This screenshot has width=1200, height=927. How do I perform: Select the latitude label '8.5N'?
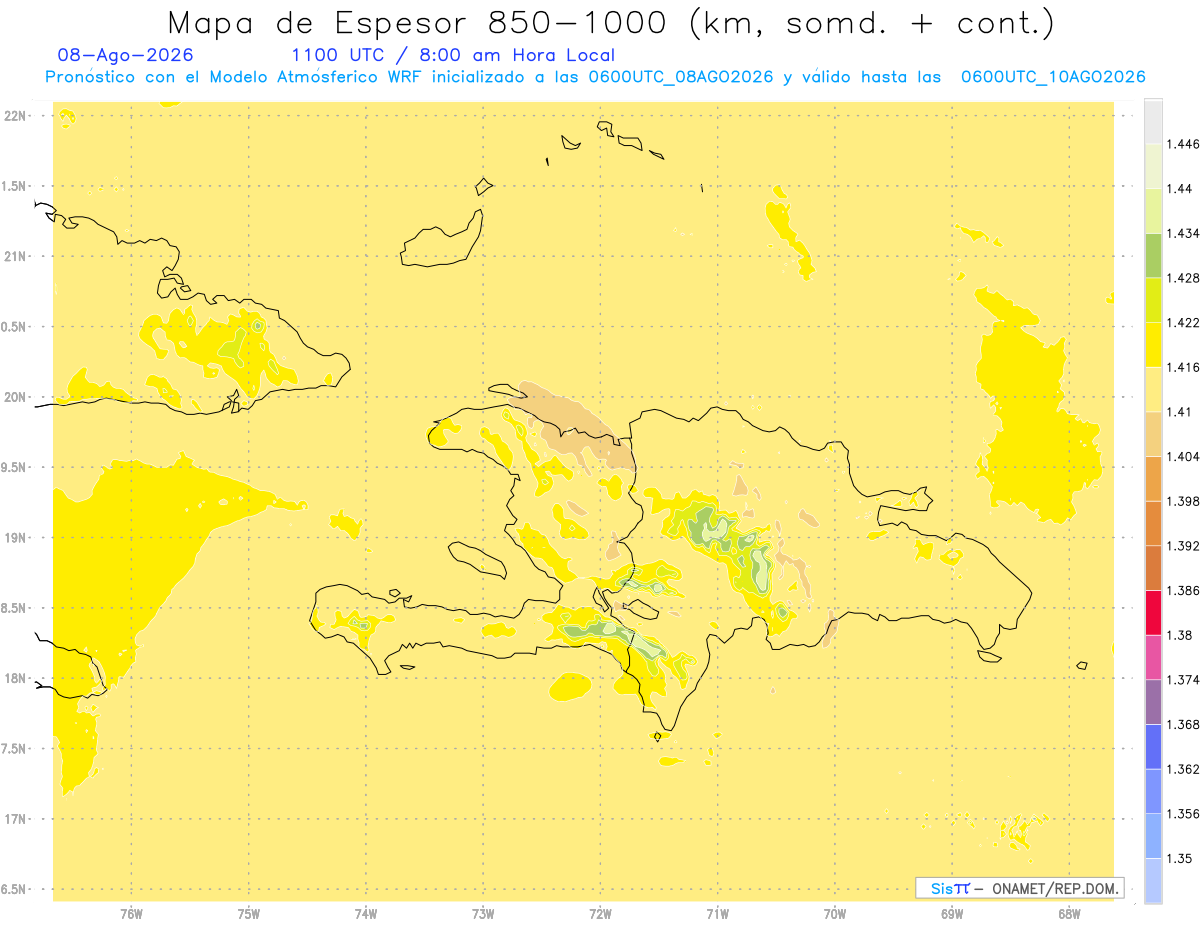tap(15, 609)
